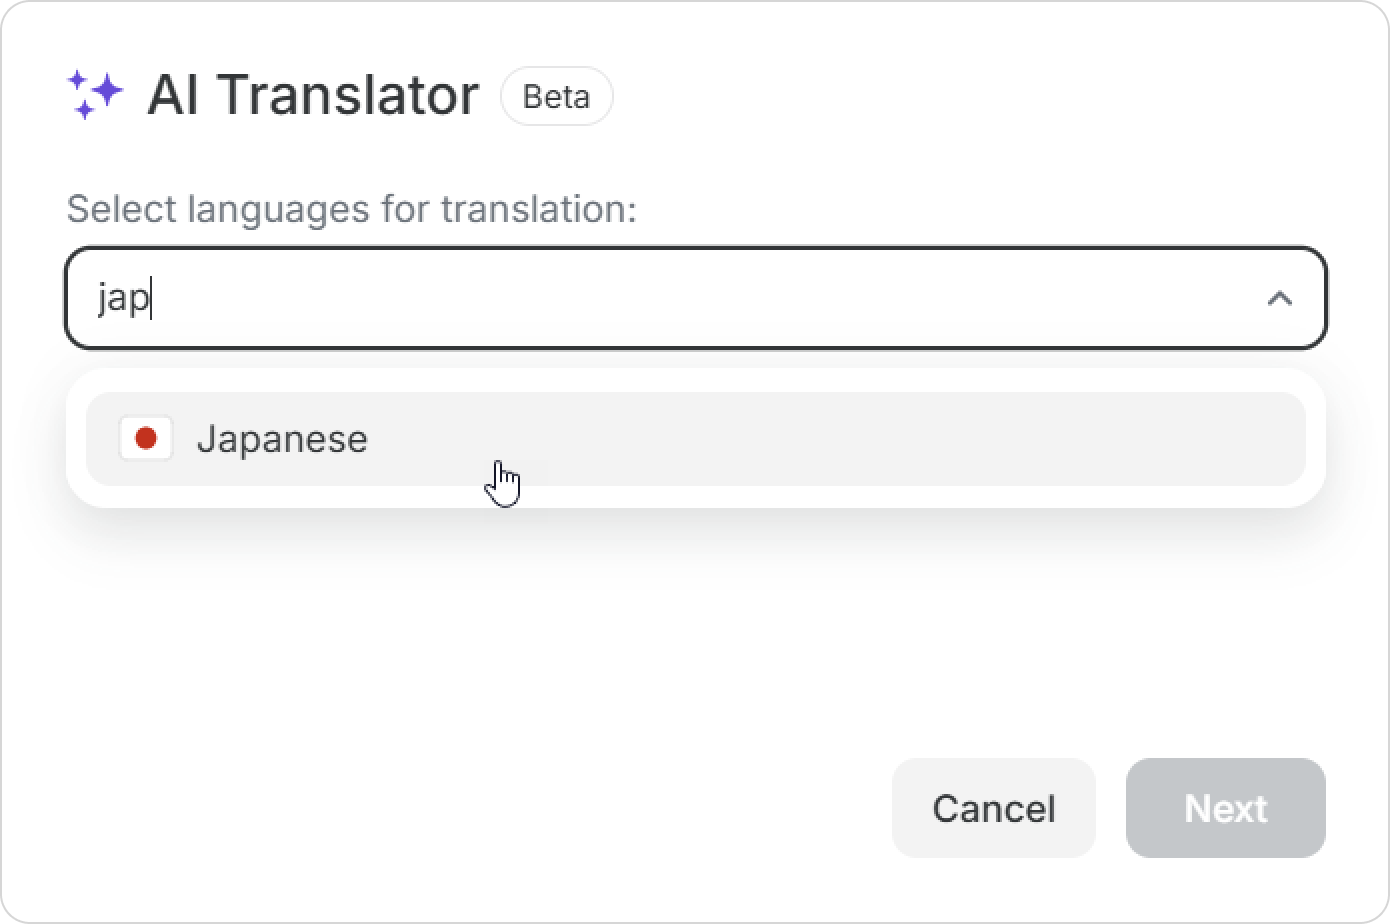Viewport: 1390px width, 924px height.
Task: Click the Beta badge
Action: coord(556,96)
